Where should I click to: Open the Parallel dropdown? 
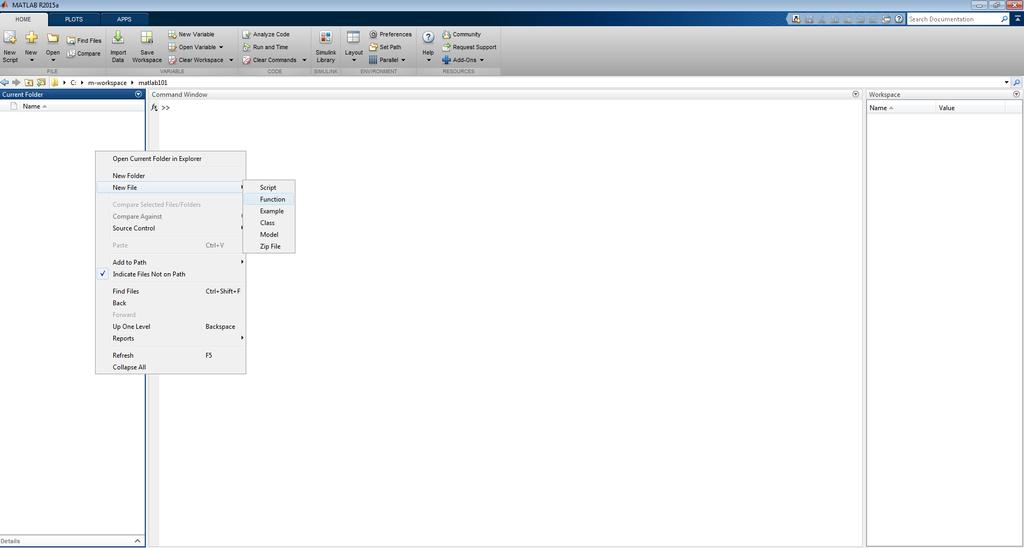pos(388,60)
